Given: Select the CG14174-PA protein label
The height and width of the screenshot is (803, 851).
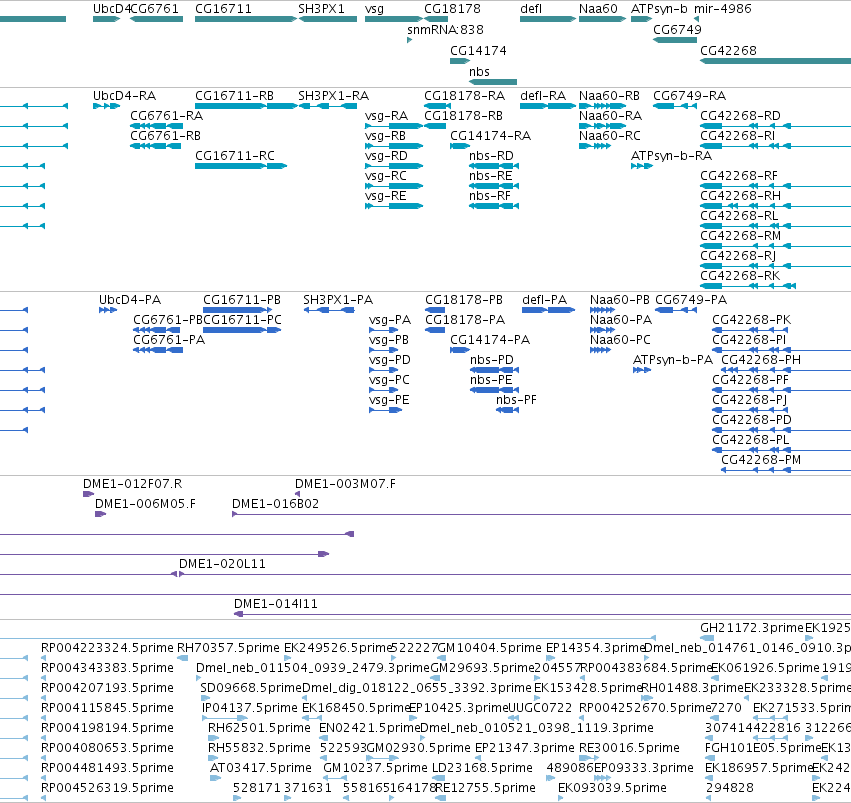Looking at the screenshot, I should (490, 340).
